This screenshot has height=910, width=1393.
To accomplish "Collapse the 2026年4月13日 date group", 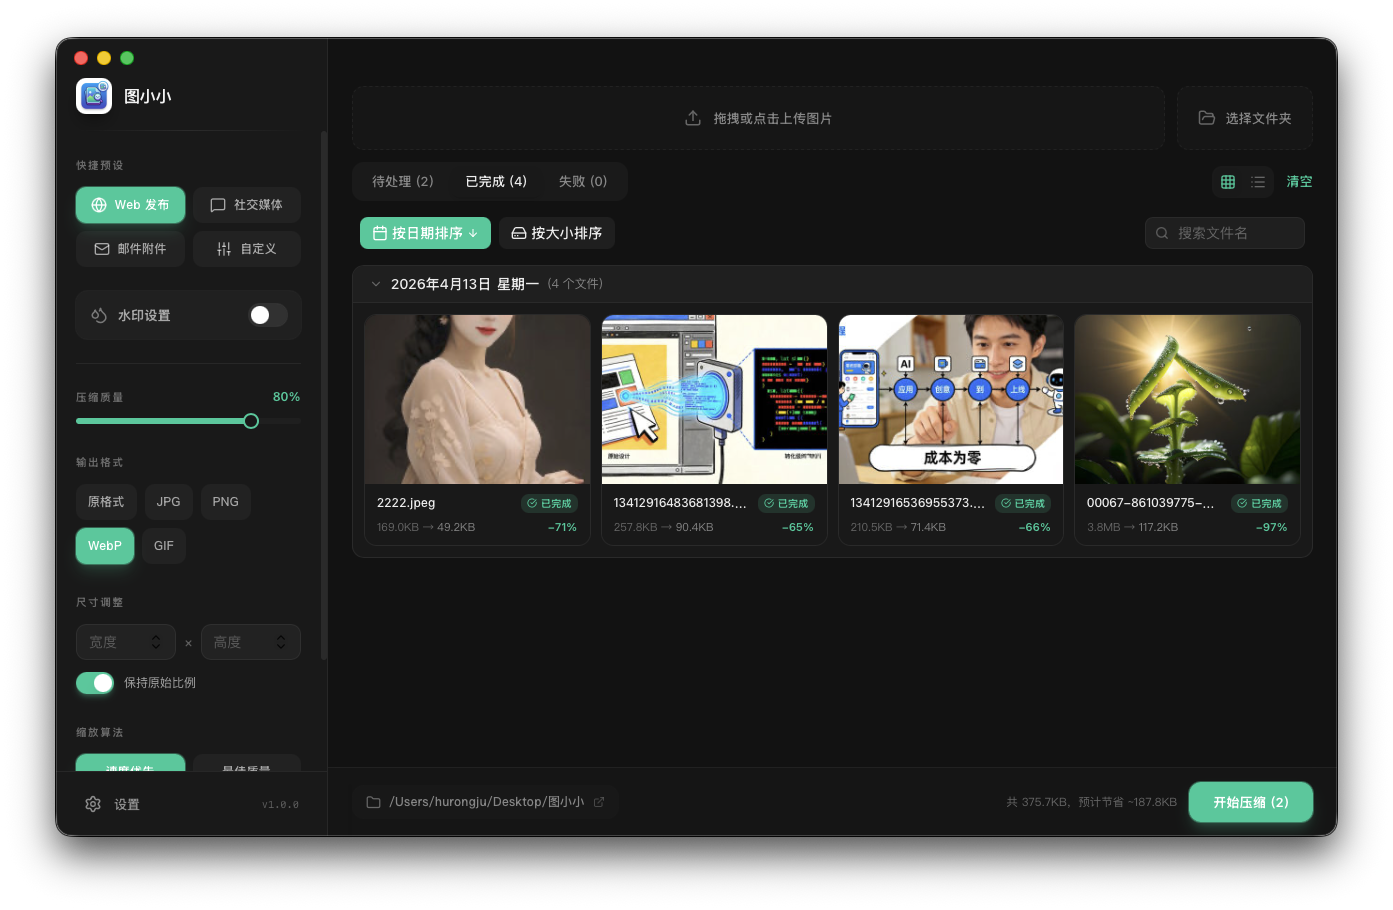I will (376, 284).
